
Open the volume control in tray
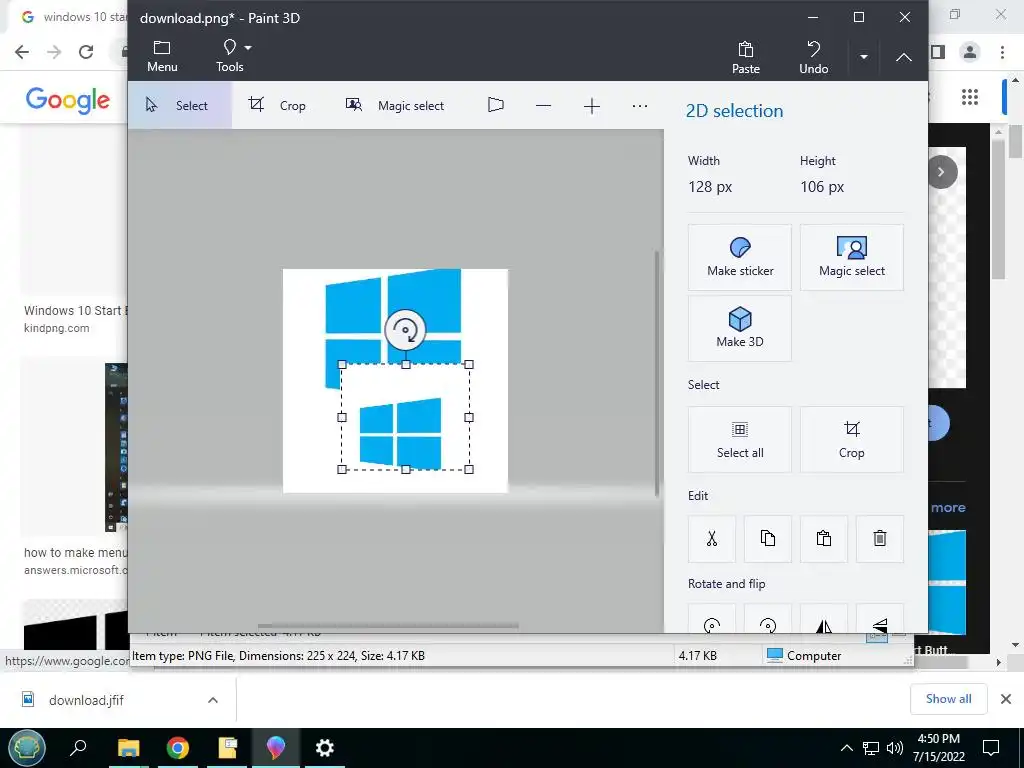coord(895,748)
